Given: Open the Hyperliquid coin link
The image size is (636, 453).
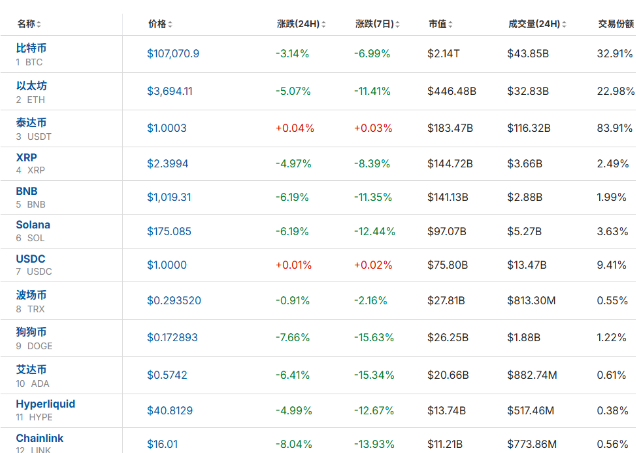Looking at the screenshot, I should pyautogui.click(x=45, y=404).
